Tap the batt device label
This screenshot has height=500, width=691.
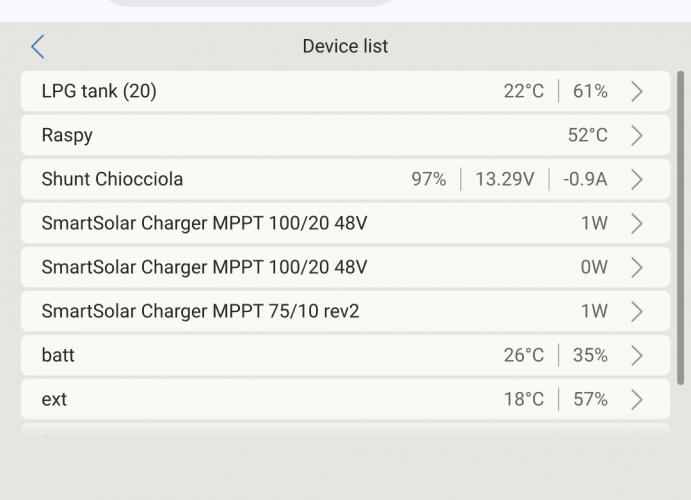click(58, 356)
